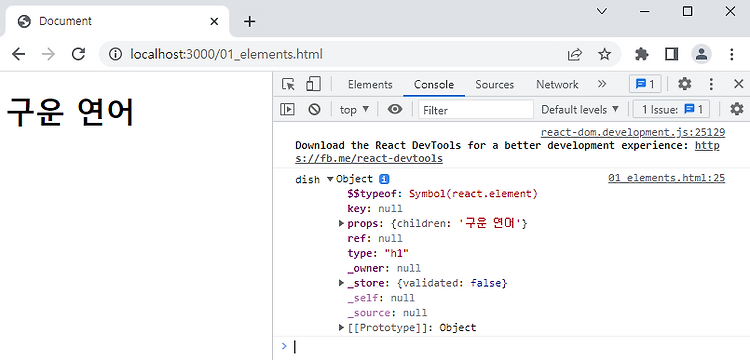This screenshot has width=750, height=360.
Task: Clear the console
Action: click(314, 109)
